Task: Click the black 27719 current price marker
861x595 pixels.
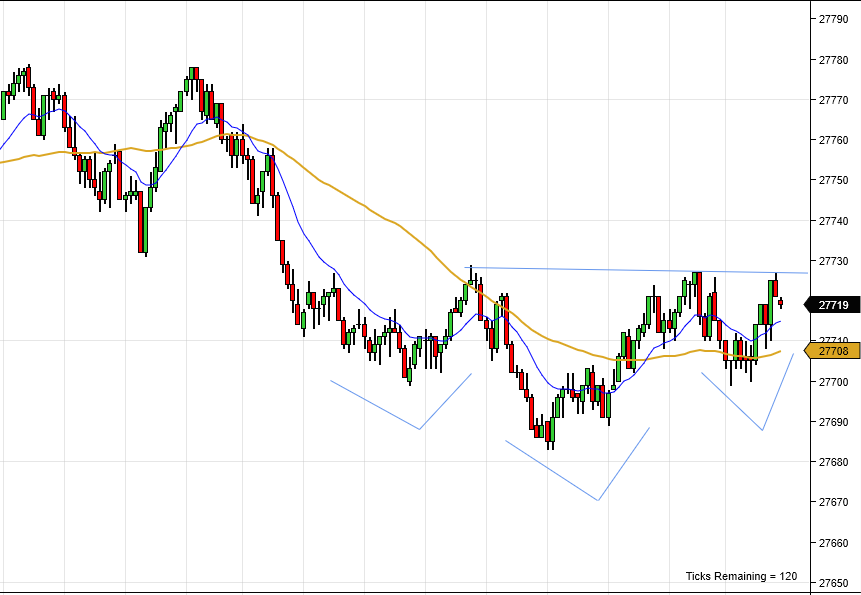Action: click(x=832, y=305)
